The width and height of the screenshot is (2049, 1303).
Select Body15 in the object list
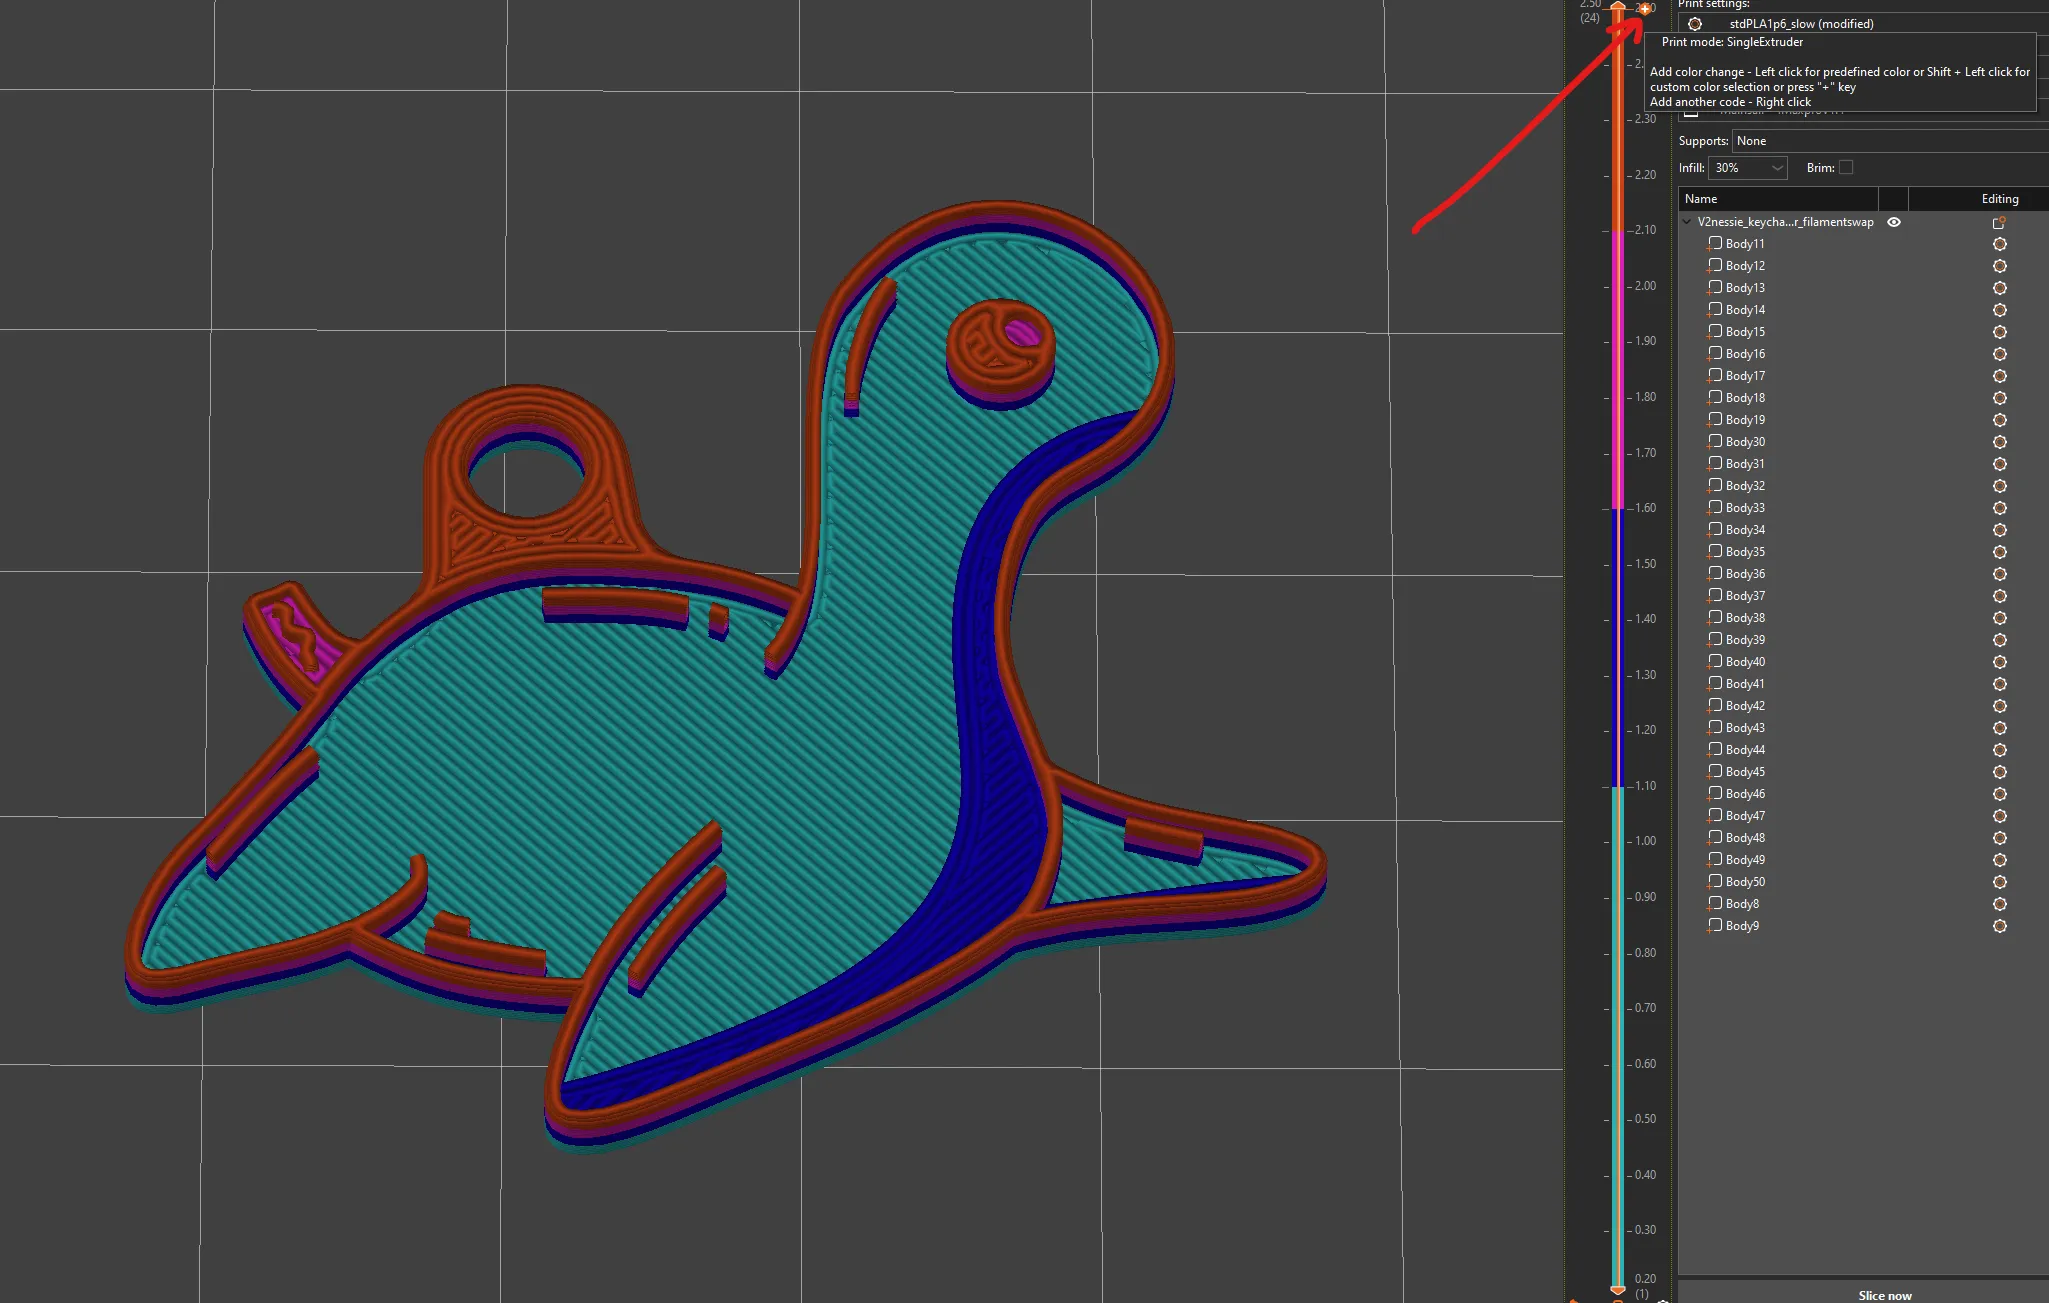coord(1745,332)
